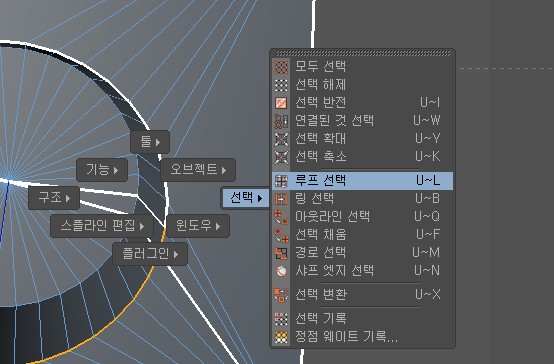Choose 샤프 엣지 선택 menu entry
Viewport: 554px width, 364px height.
363,271
